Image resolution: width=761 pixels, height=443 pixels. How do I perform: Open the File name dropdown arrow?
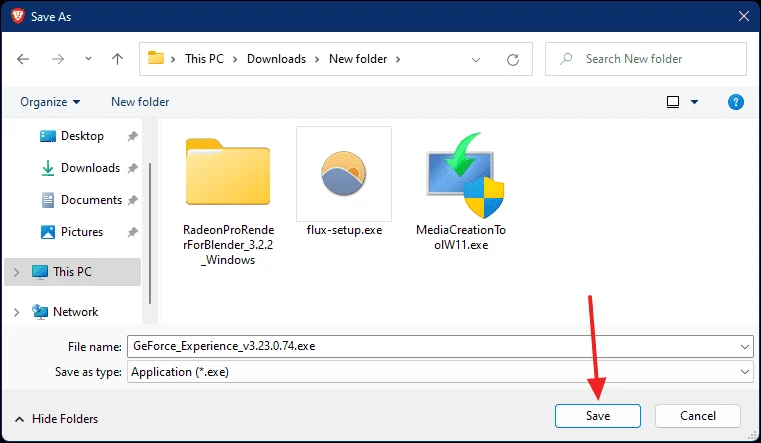744,346
